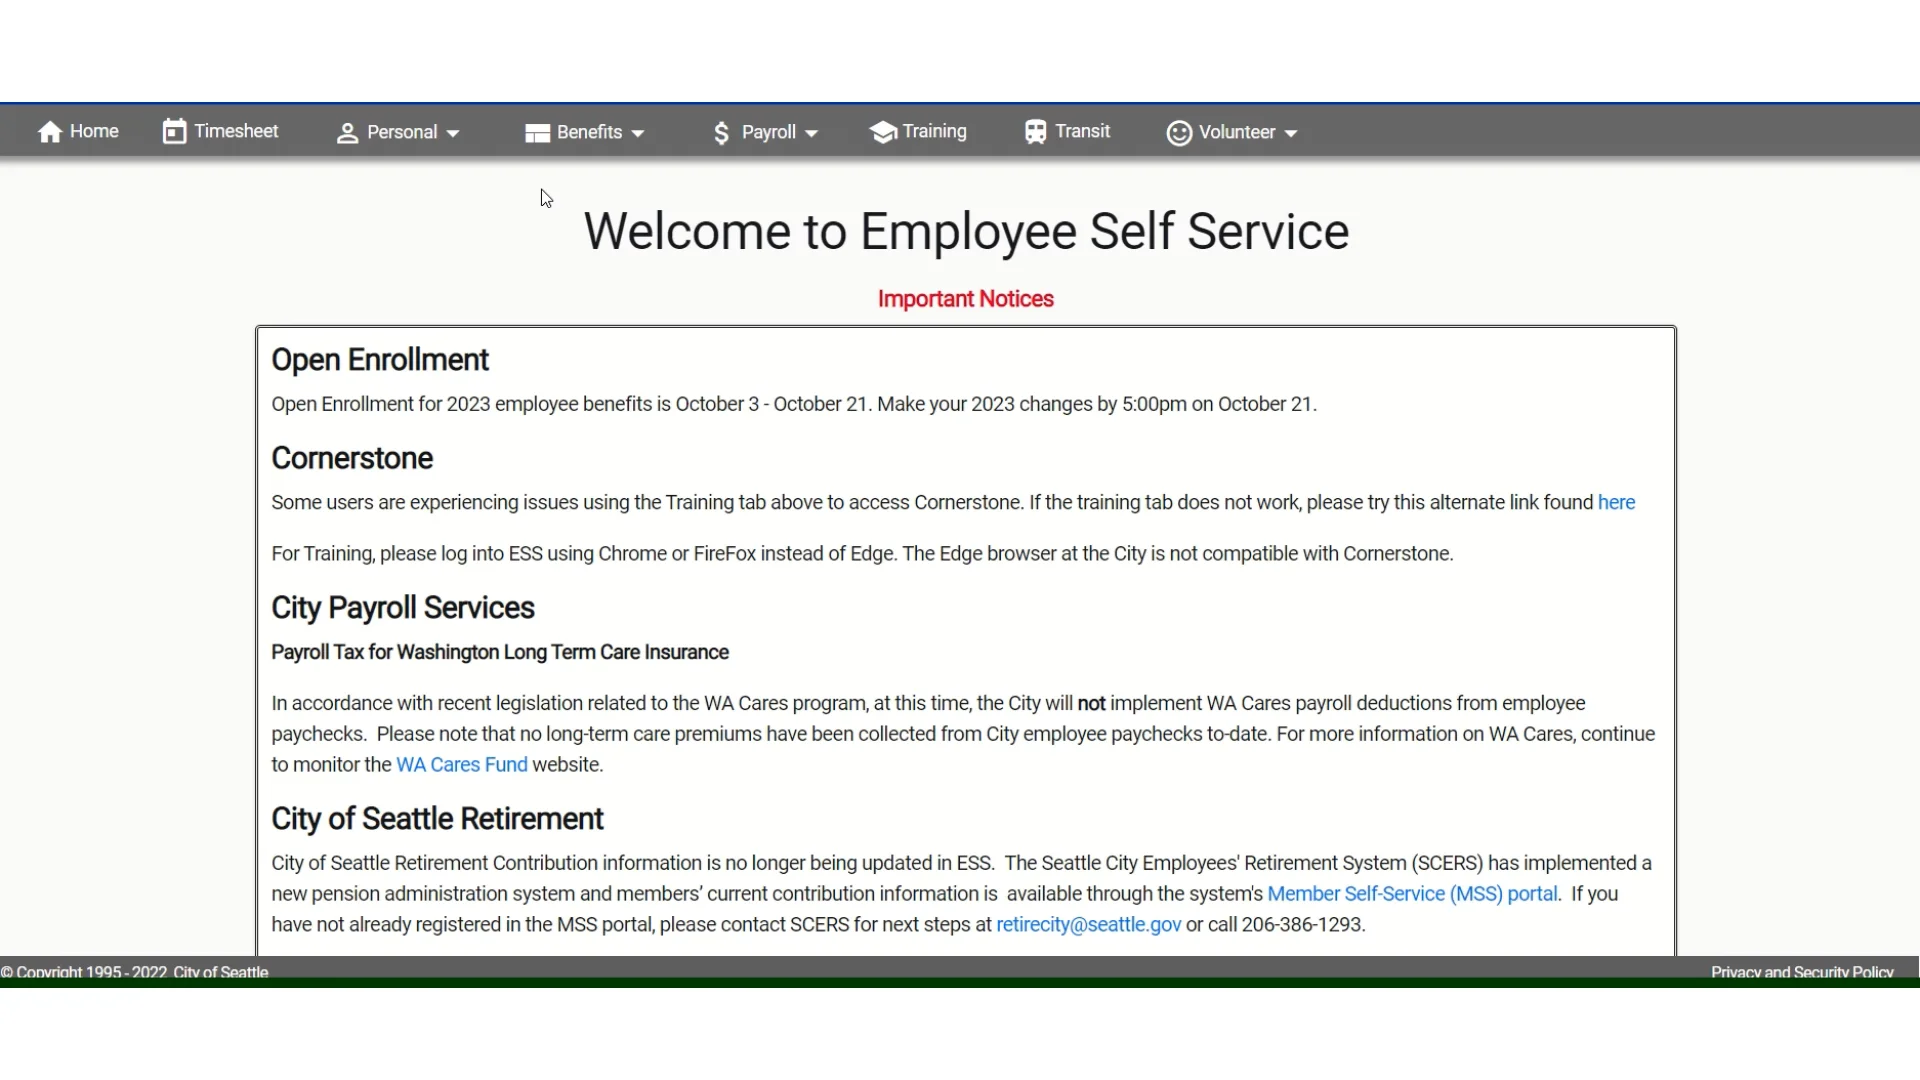Screen dimensions: 1920x1080
Task: Open the Privacy and Security Policy link
Action: (x=1802, y=972)
